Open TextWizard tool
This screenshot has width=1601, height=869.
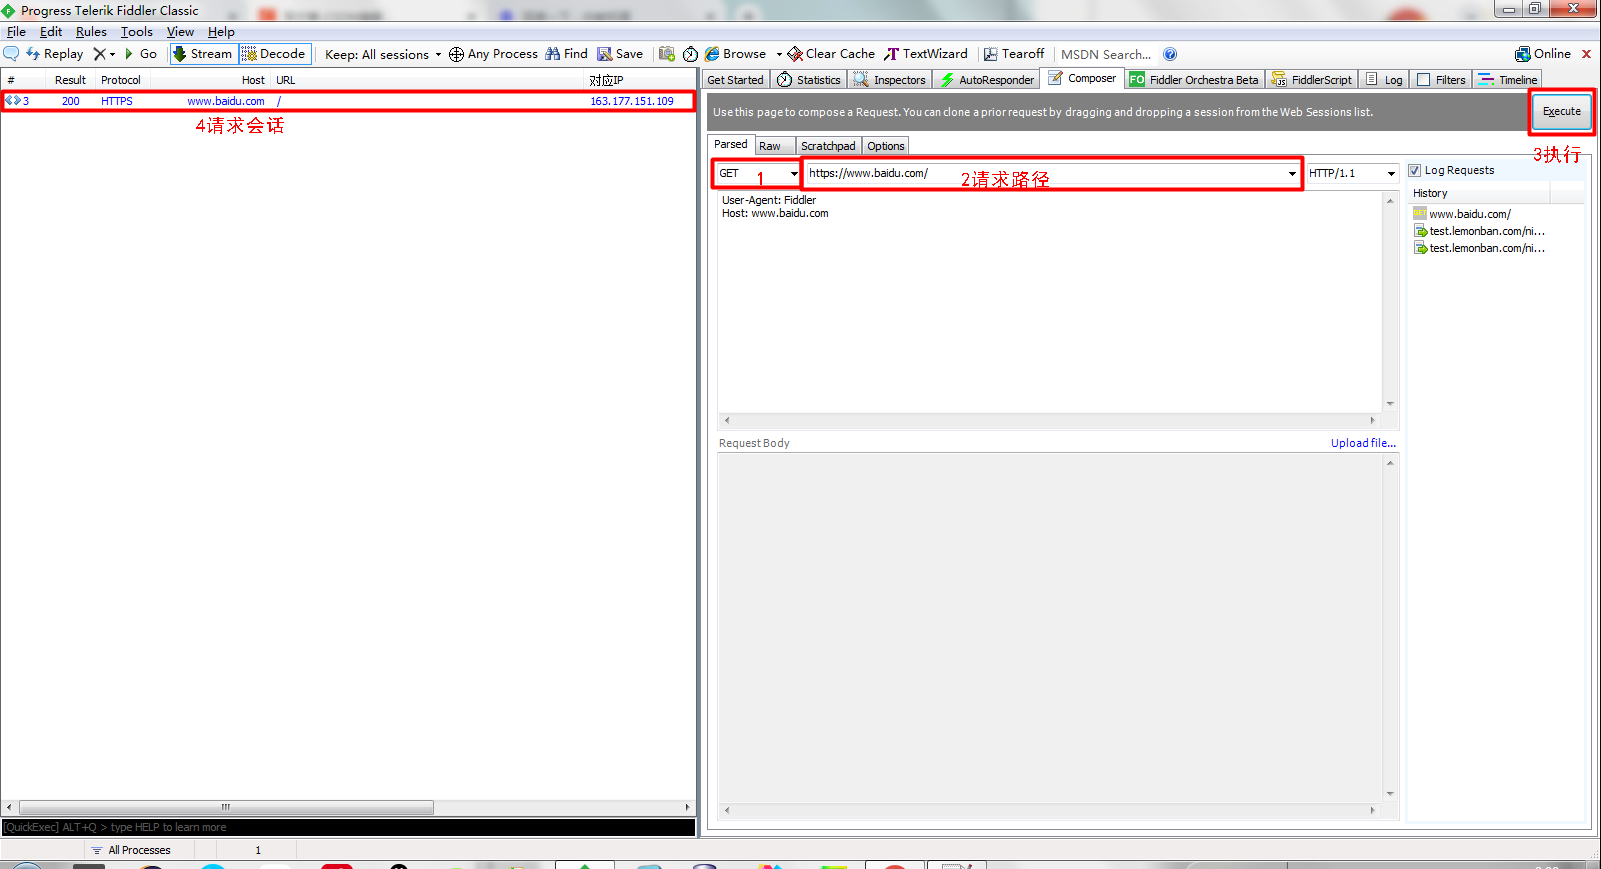(926, 54)
